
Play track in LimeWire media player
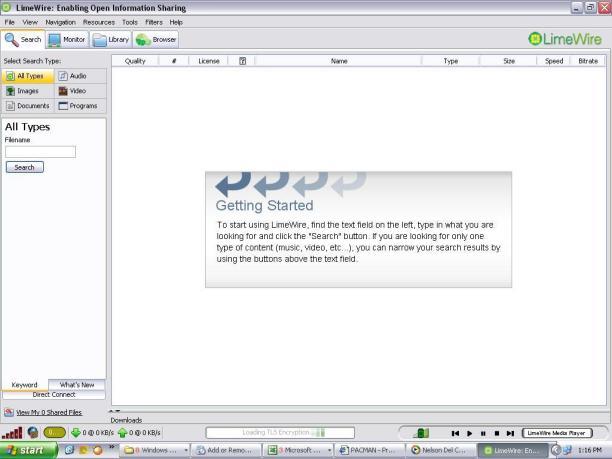coord(470,433)
